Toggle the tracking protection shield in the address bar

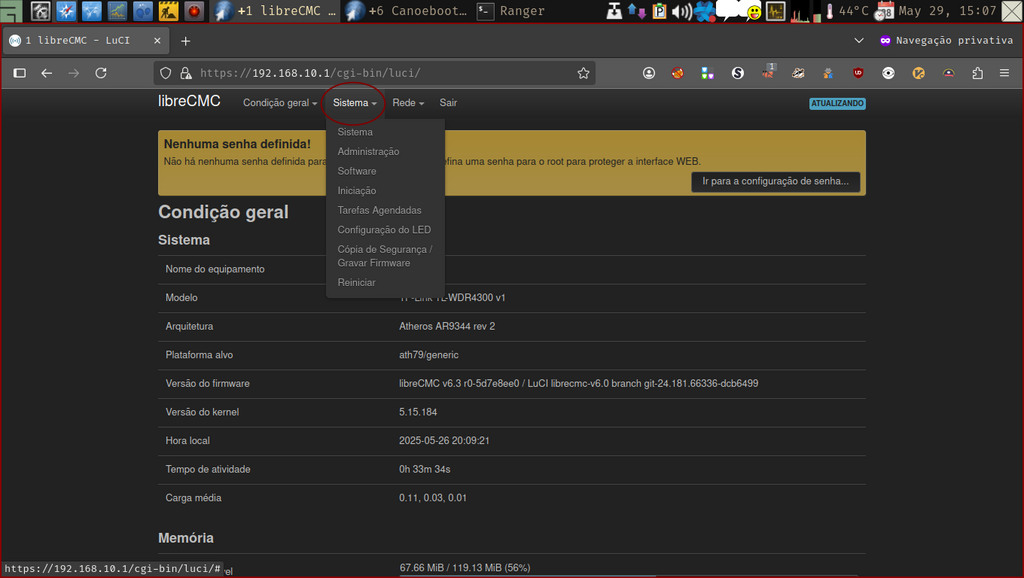click(165, 72)
